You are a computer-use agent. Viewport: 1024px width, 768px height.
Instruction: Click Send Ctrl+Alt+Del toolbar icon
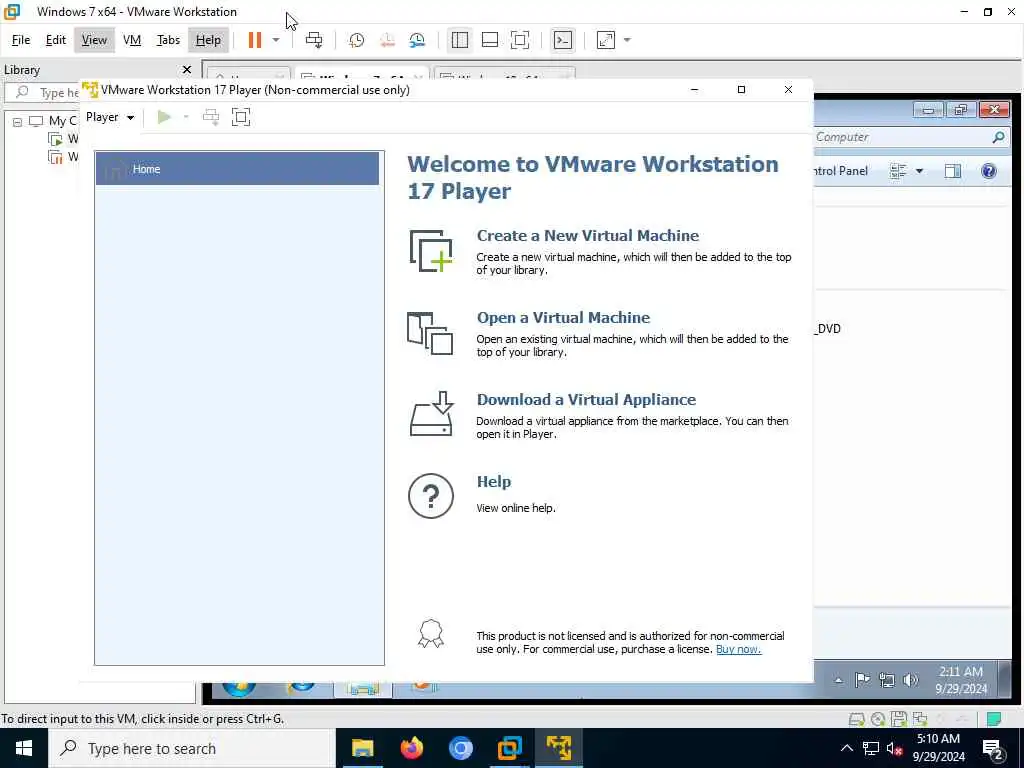click(x=314, y=40)
